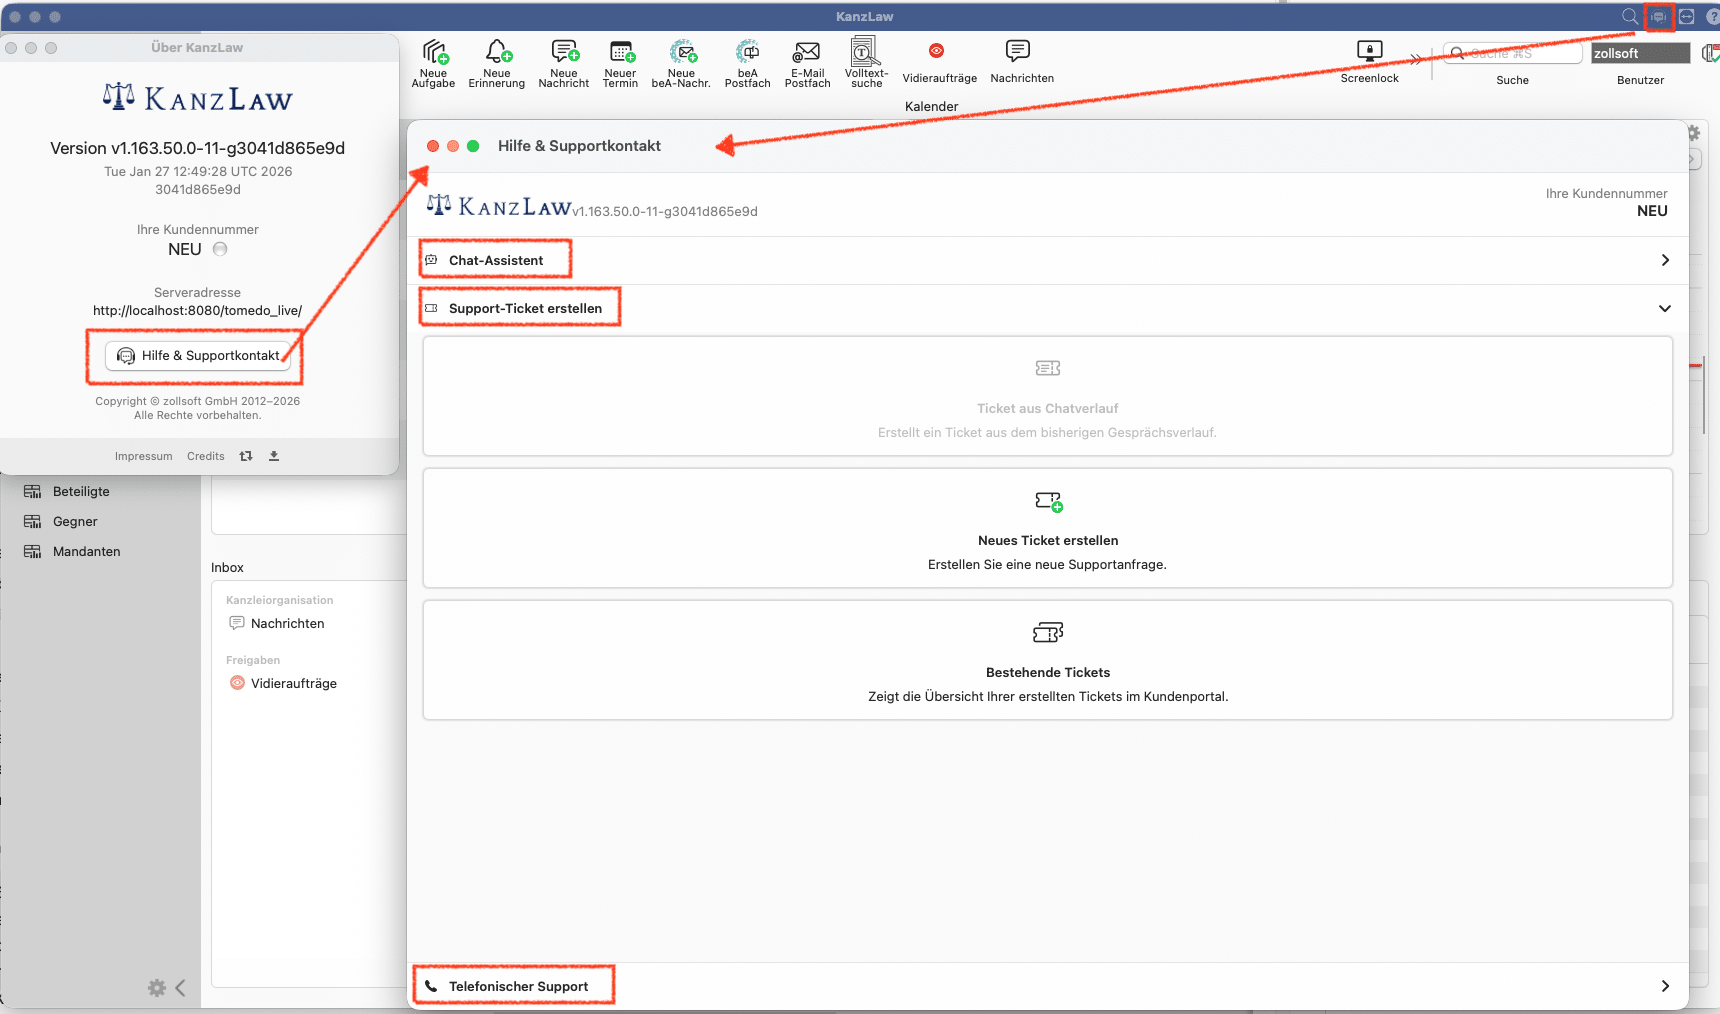Collapse the sidebar with the left chevron
This screenshot has height=1014, width=1720.
(181, 988)
